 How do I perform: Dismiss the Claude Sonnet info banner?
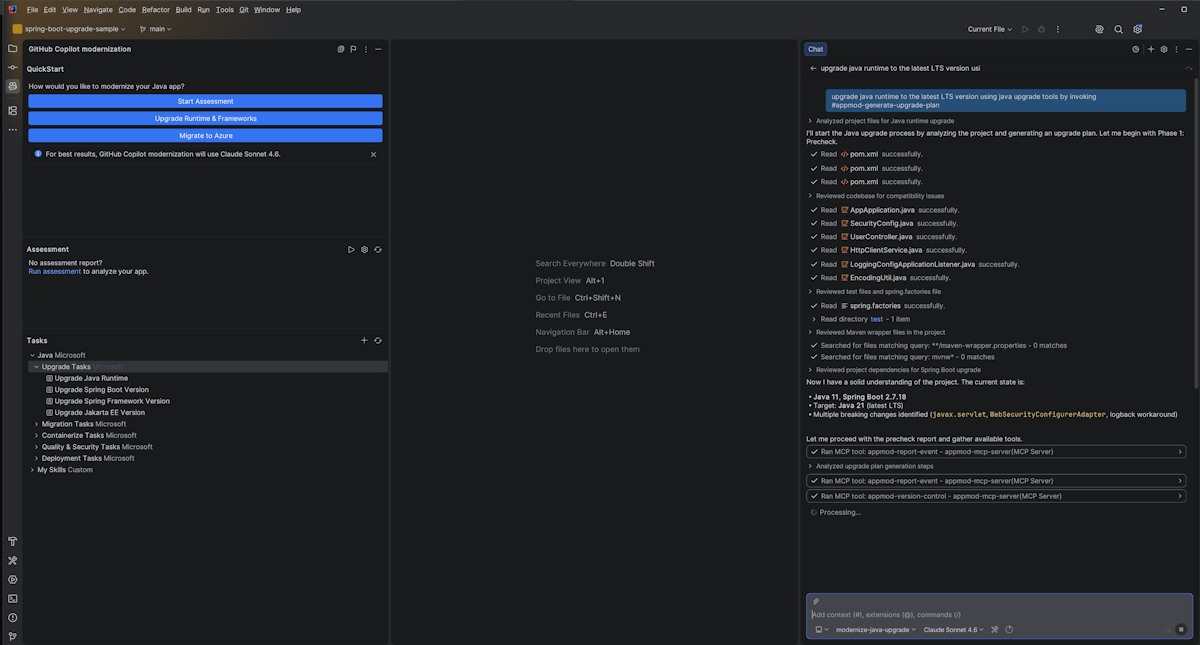pyautogui.click(x=374, y=154)
